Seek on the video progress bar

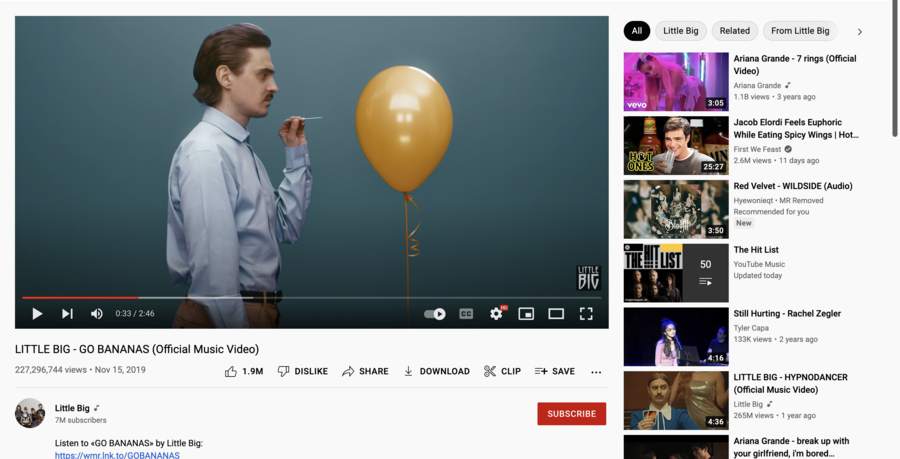click(x=300, y=298)
